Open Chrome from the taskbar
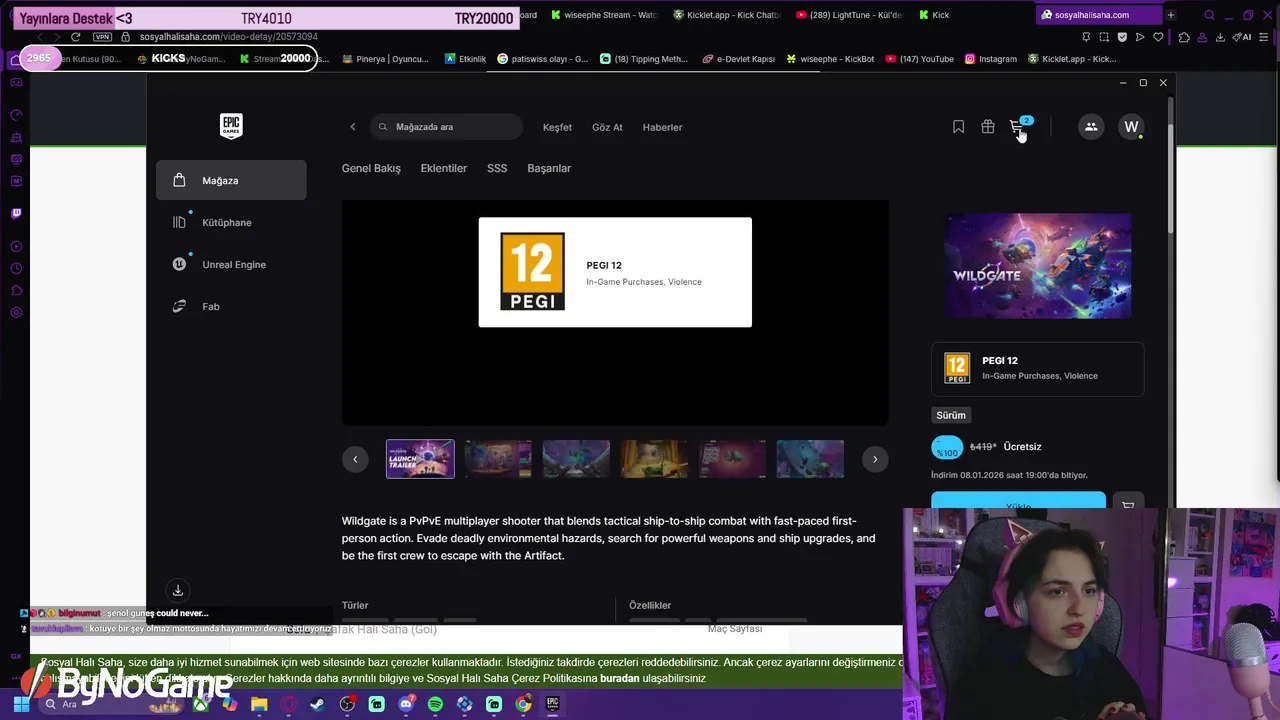The height and width of the screenshot is (720, 1280). pyautogui.click(x=523, y=704)
